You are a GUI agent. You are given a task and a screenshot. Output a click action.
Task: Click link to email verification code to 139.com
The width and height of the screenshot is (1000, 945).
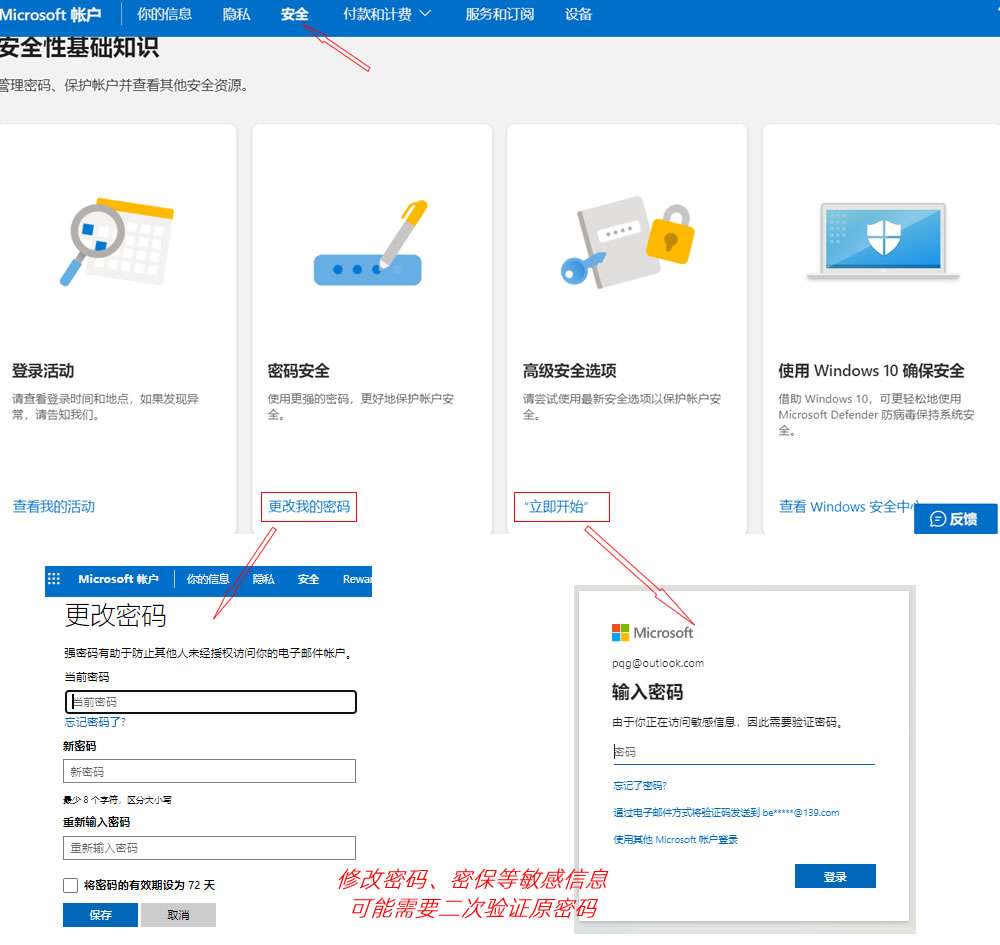tap(726, 812)
